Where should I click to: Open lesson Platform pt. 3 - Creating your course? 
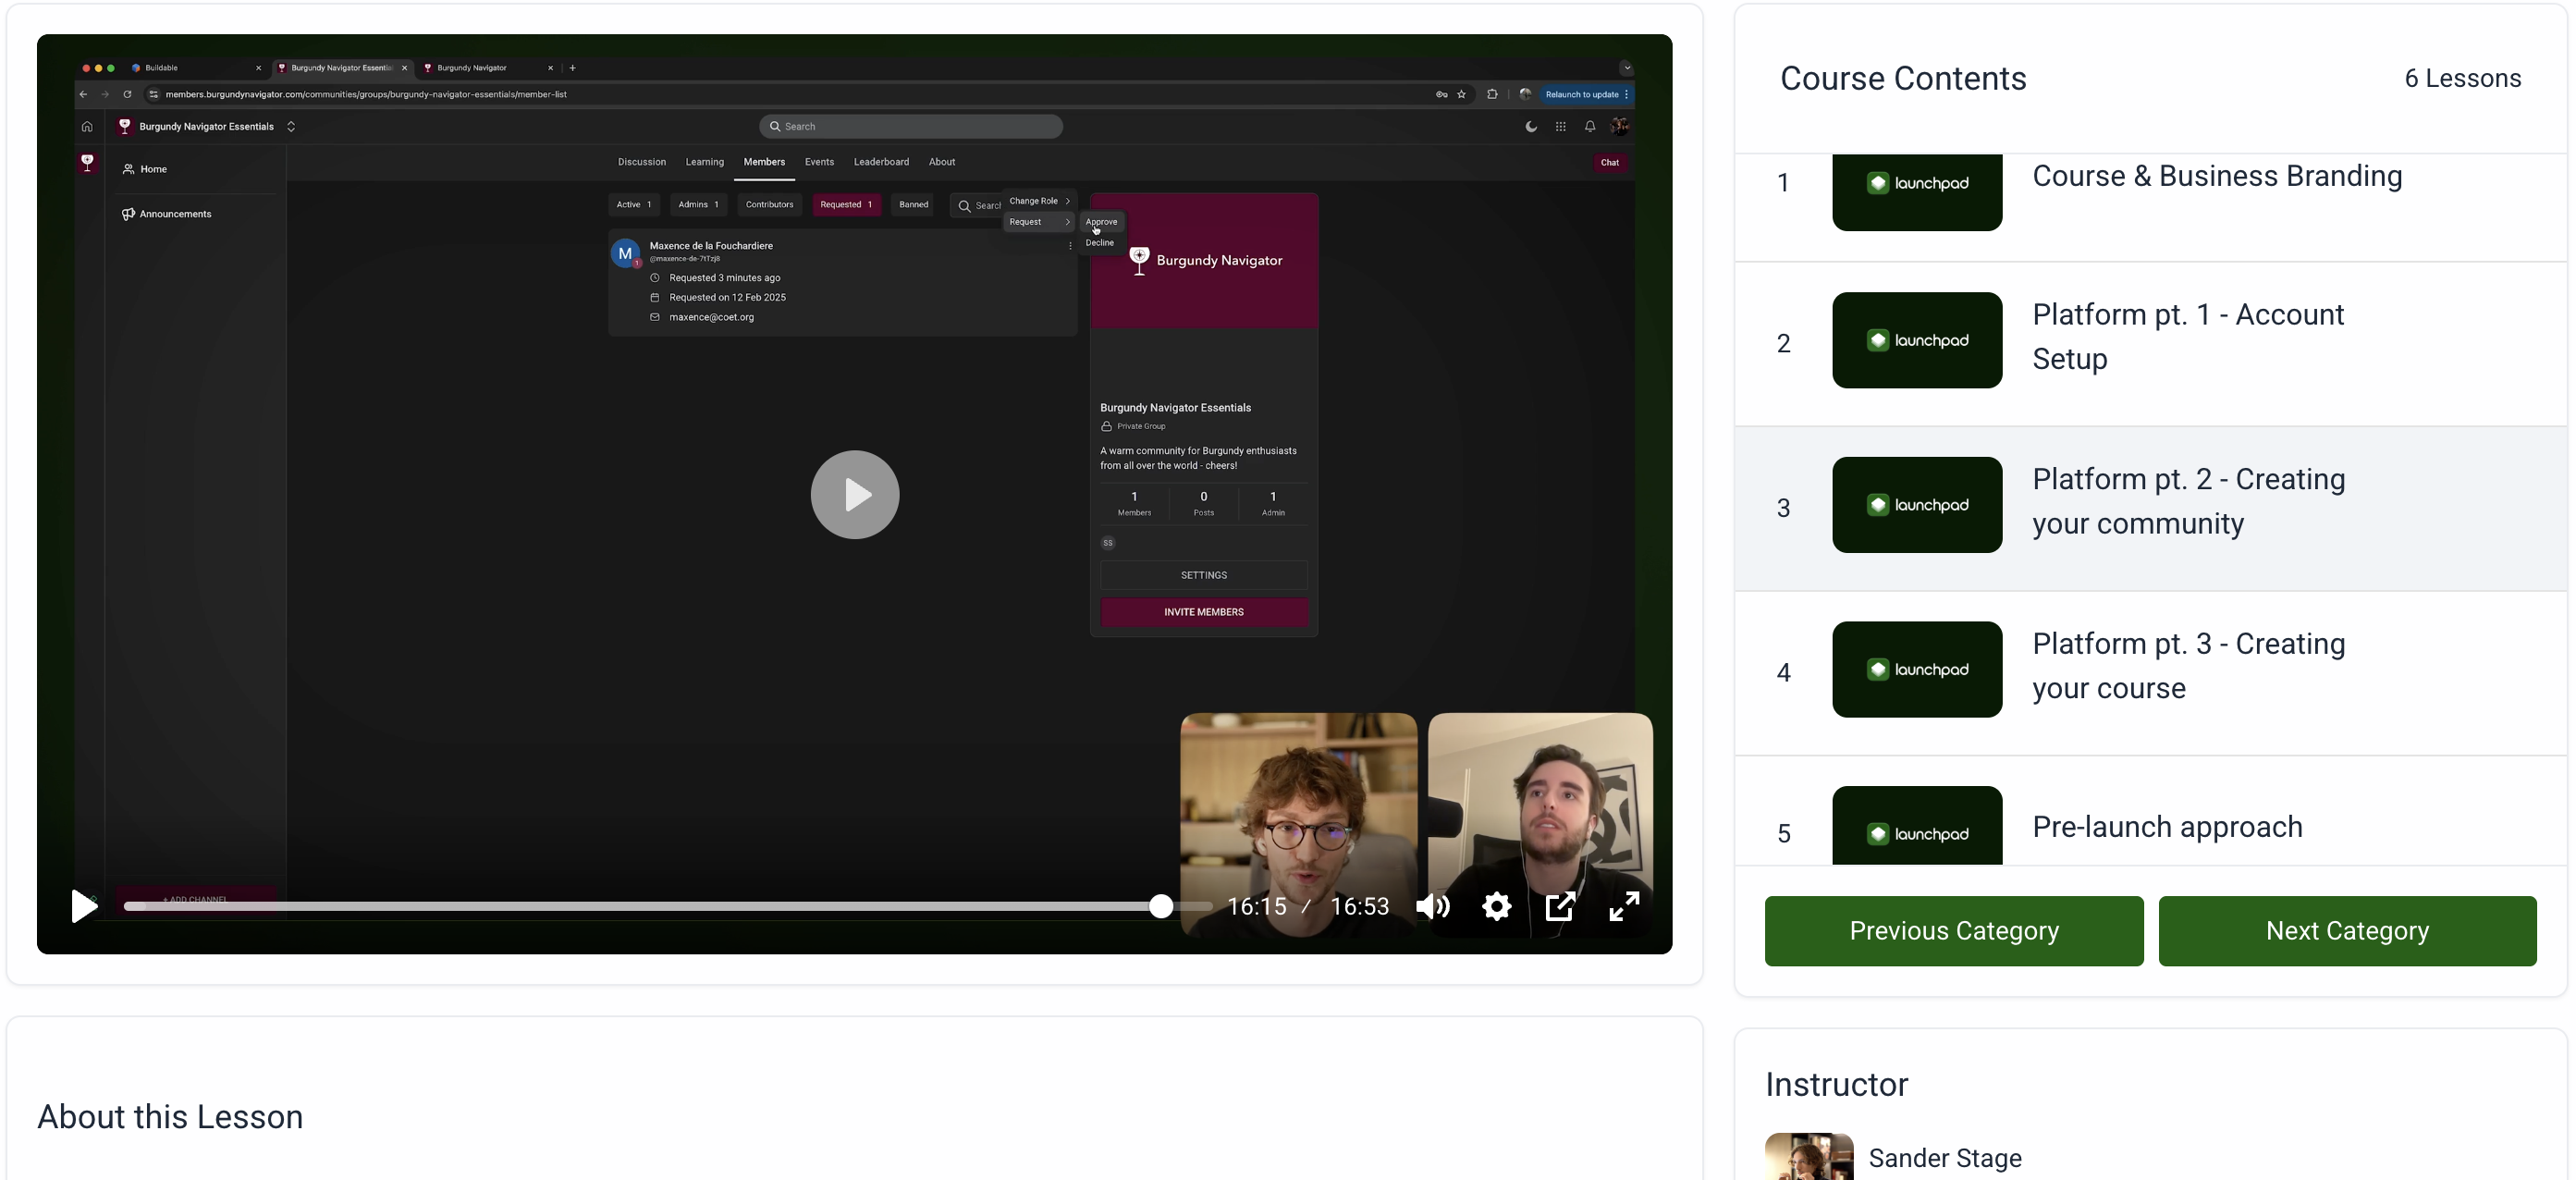2151,672
